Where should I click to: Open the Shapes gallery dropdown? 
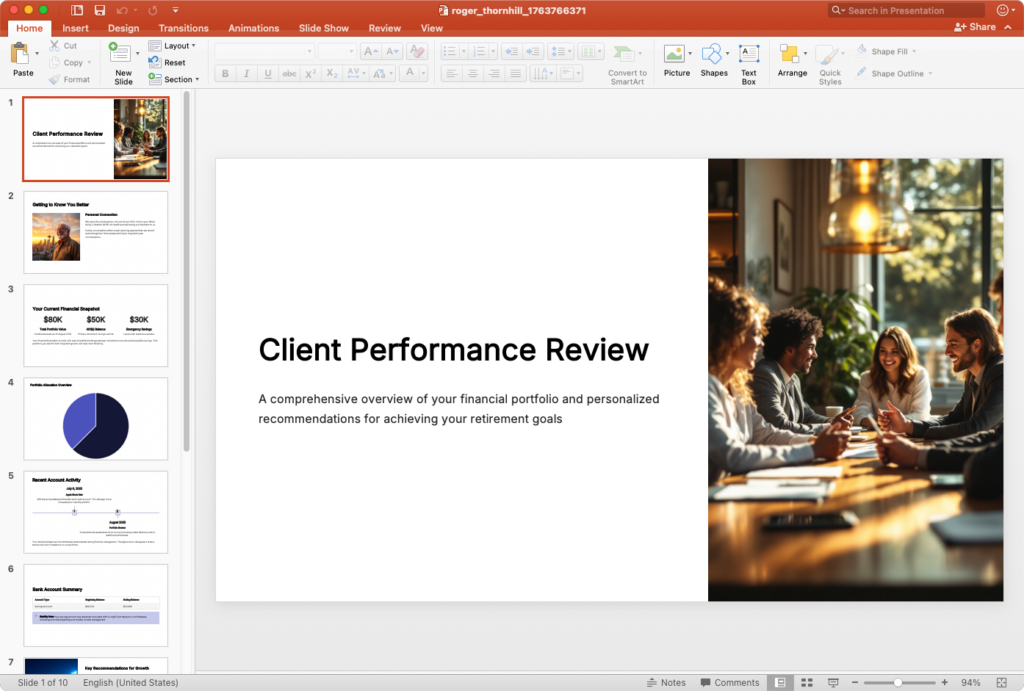(x=714, y=56)
